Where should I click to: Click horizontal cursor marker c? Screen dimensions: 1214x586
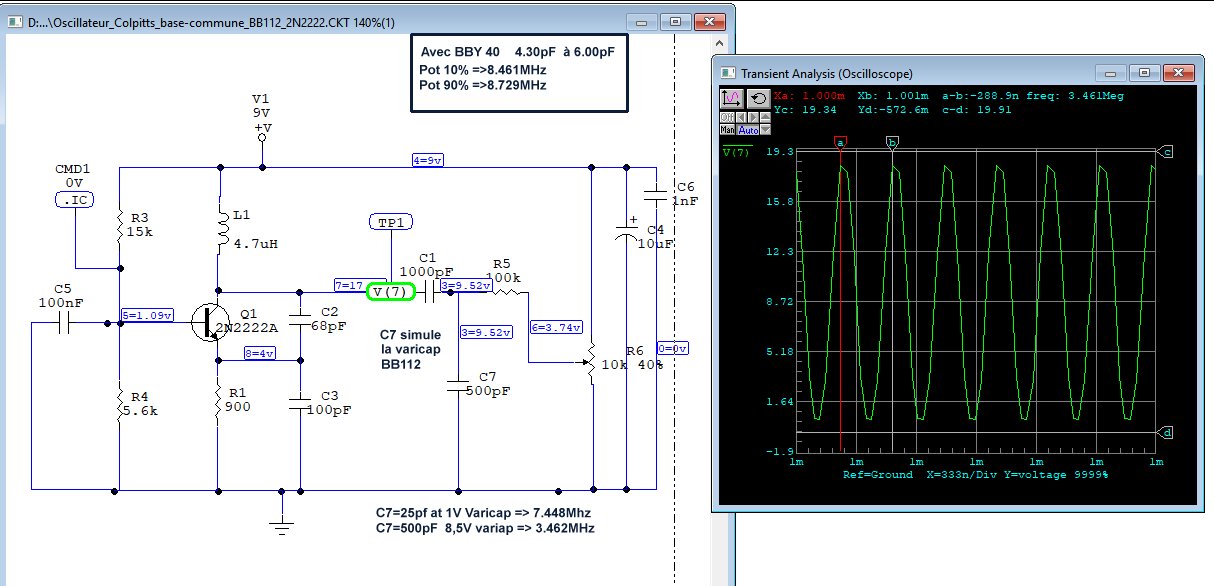pyautogui.click(x=1166, y=152)
